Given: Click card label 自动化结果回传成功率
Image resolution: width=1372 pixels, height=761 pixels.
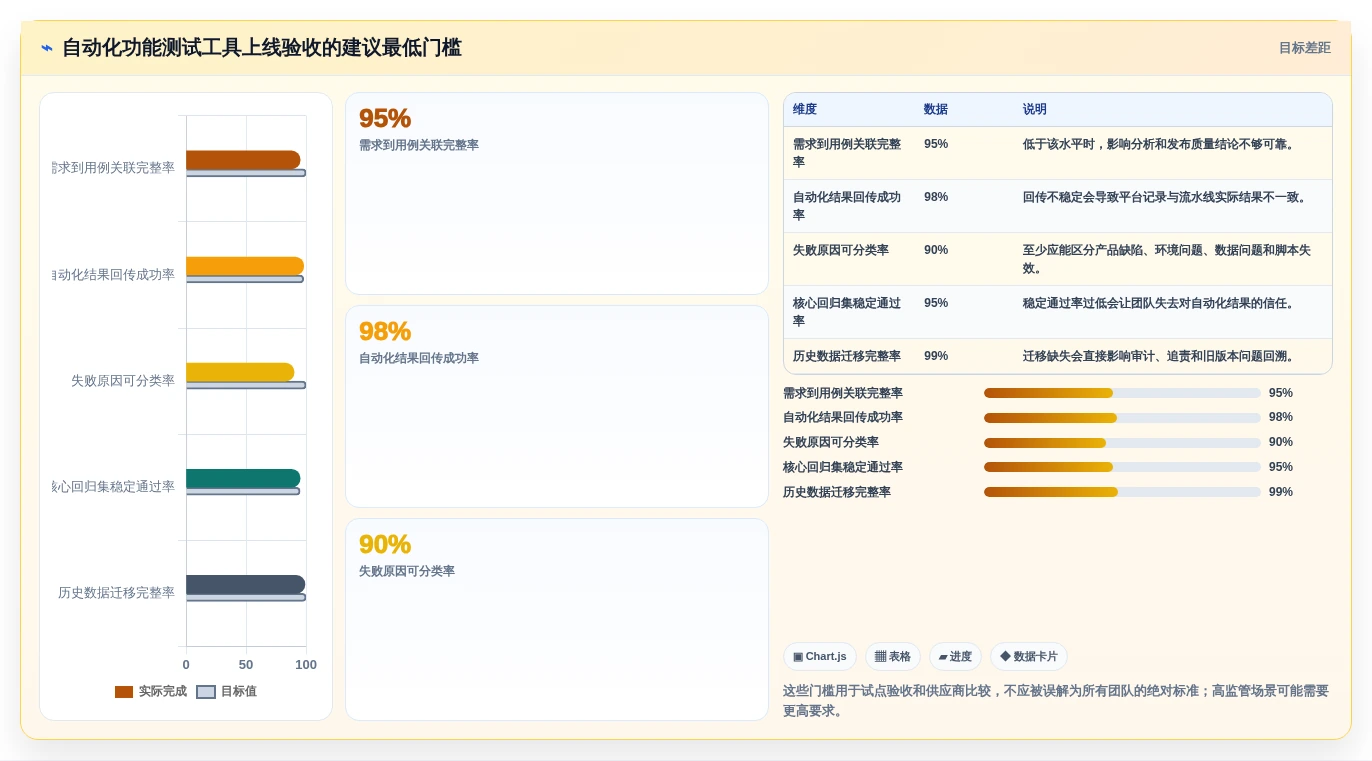Looking at the screenshot, I should pyautogui.click(x=419, y=358).
